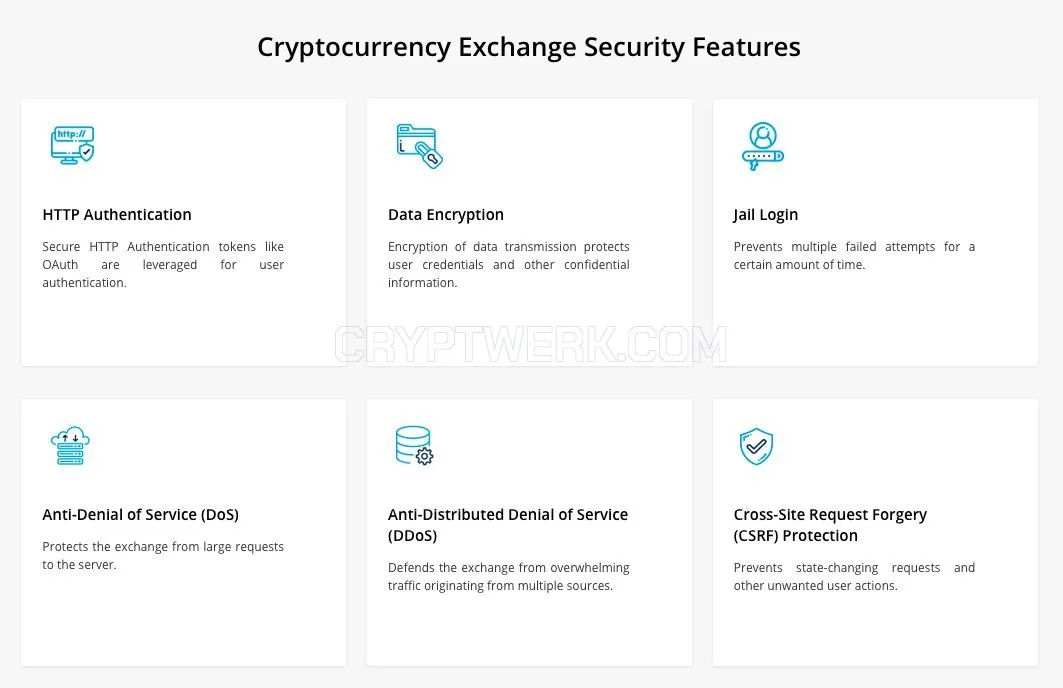Click the HTTP monitor shield icon

point(73,145)
